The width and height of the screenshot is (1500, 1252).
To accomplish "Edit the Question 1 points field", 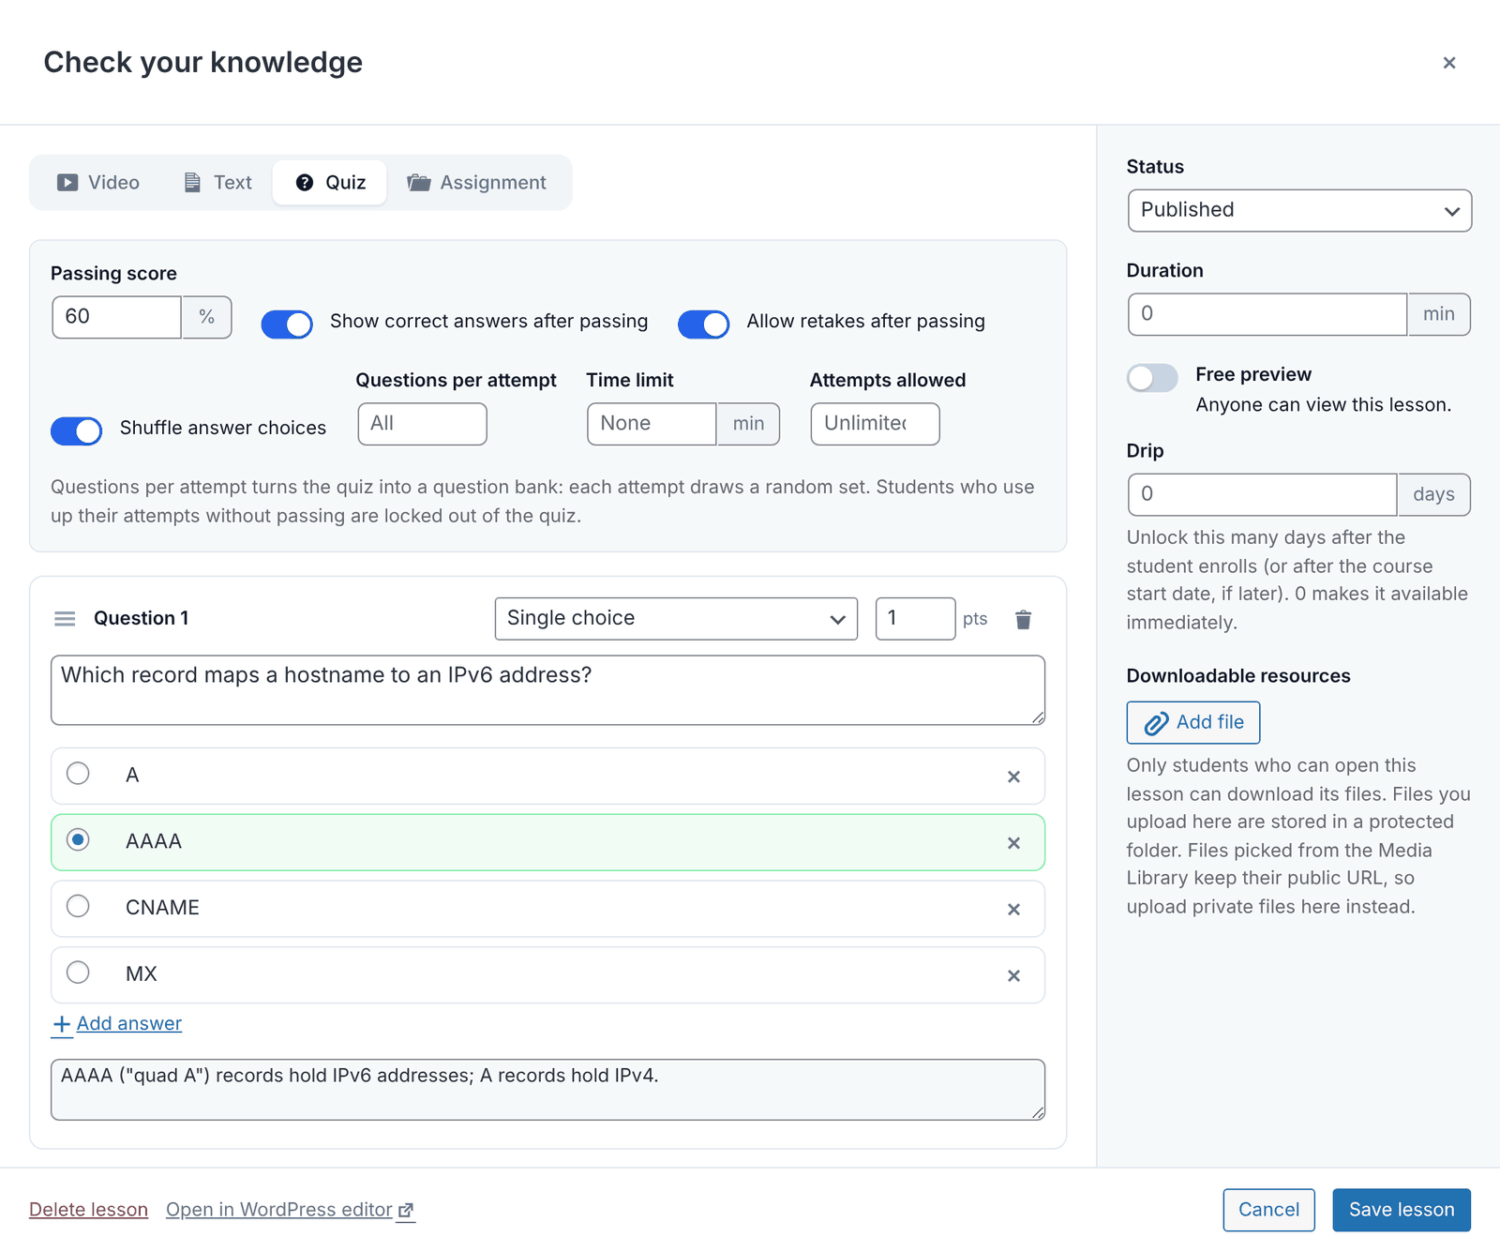I will pos(915,619).
